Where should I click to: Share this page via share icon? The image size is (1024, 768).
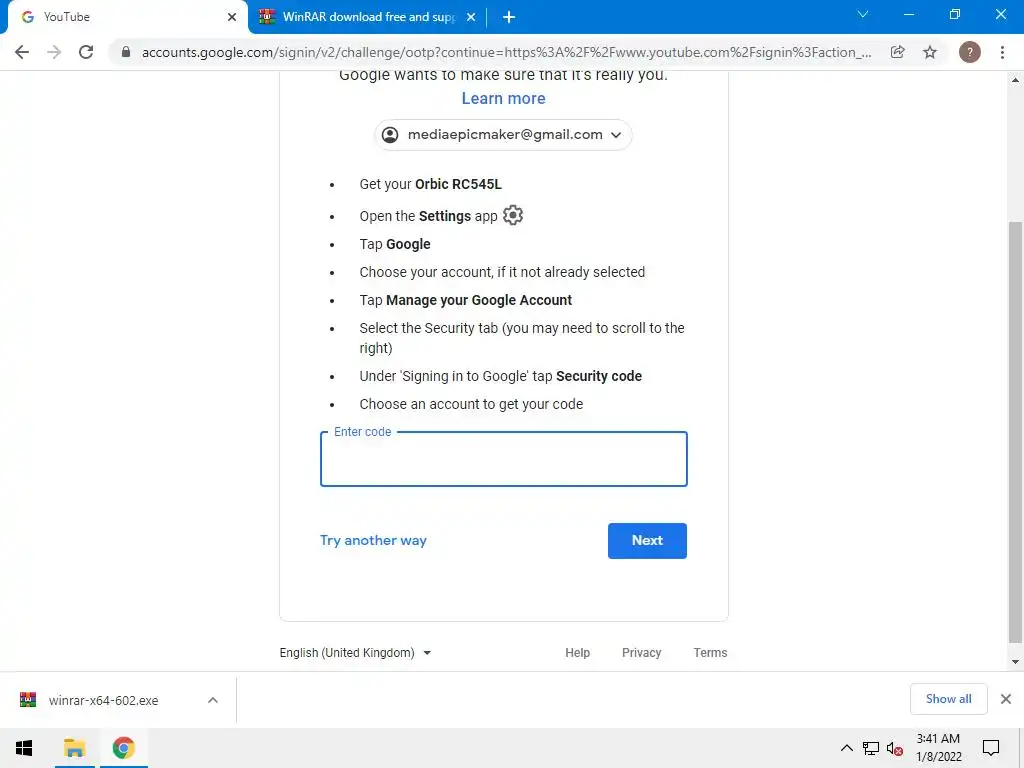point(898,52)
